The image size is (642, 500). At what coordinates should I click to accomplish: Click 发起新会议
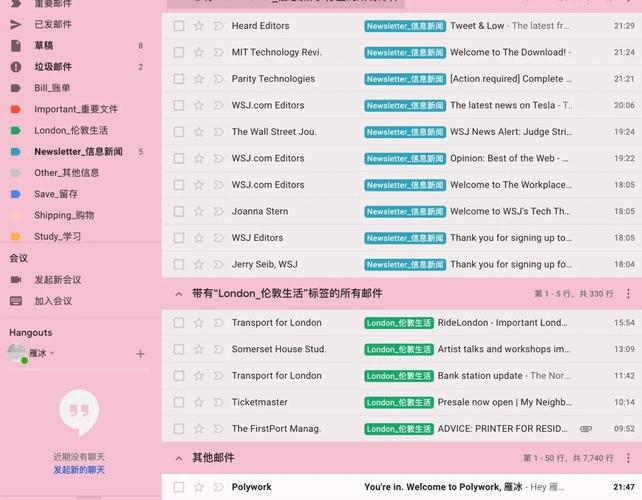pos(58,280)
